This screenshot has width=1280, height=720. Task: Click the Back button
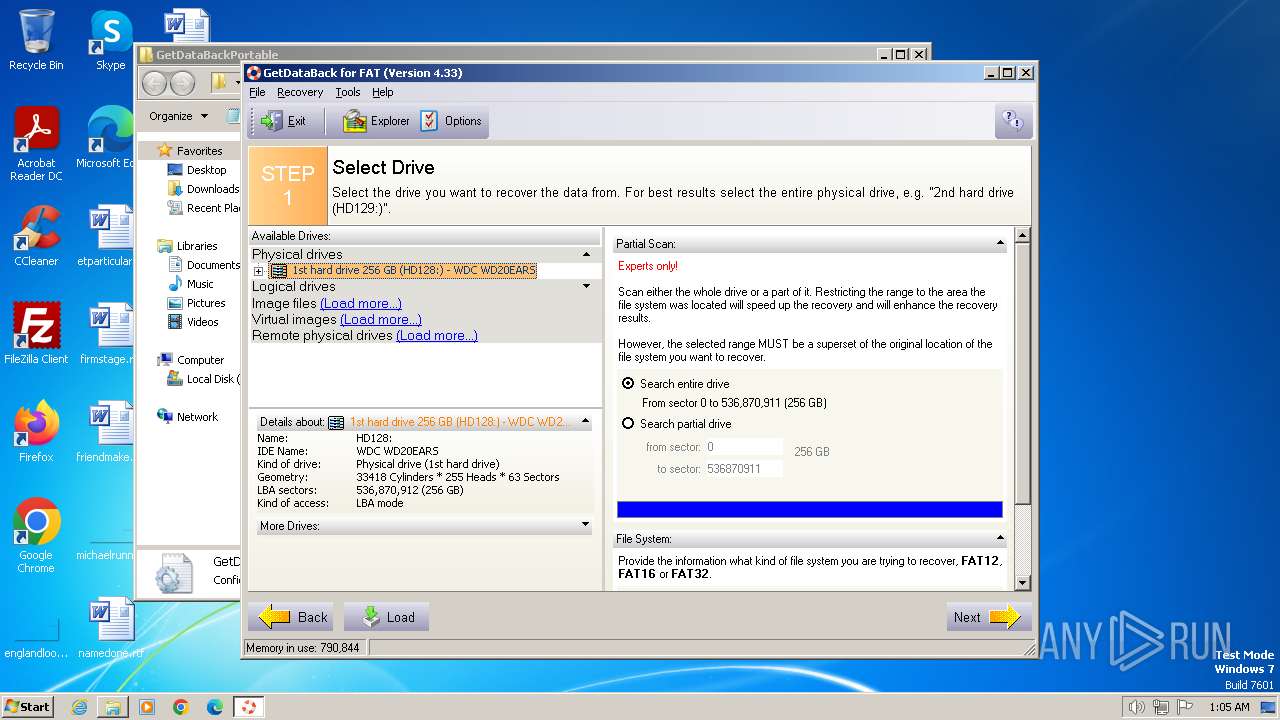[291, 617]
